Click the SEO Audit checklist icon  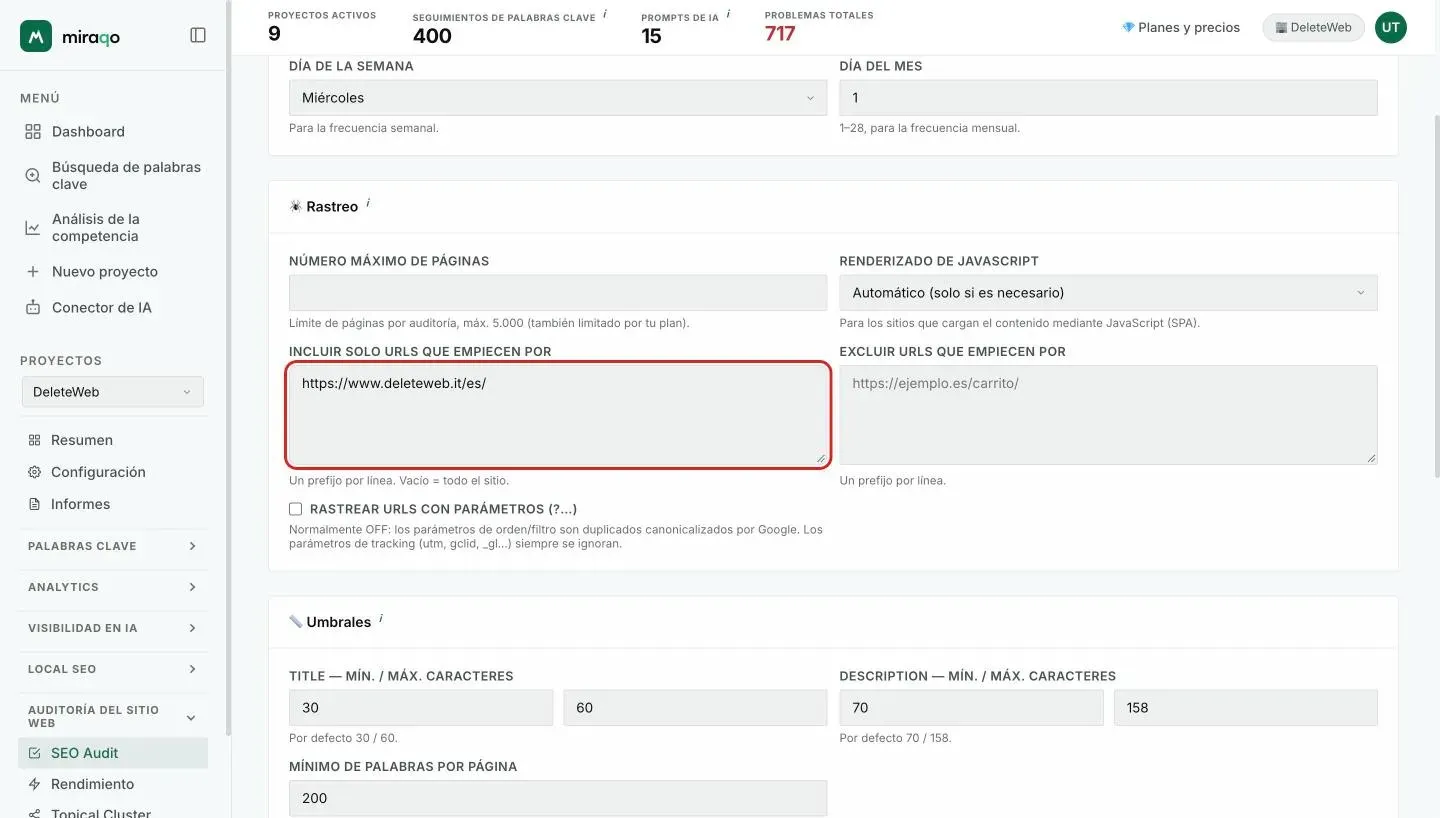pos(35,753)
